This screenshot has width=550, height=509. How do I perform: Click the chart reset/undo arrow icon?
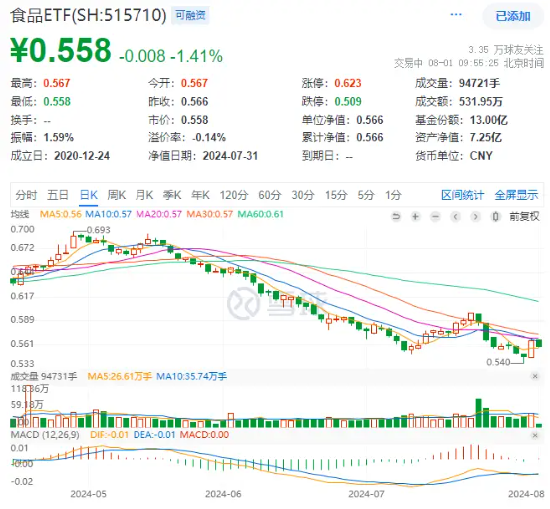click(x=396, y=216)
